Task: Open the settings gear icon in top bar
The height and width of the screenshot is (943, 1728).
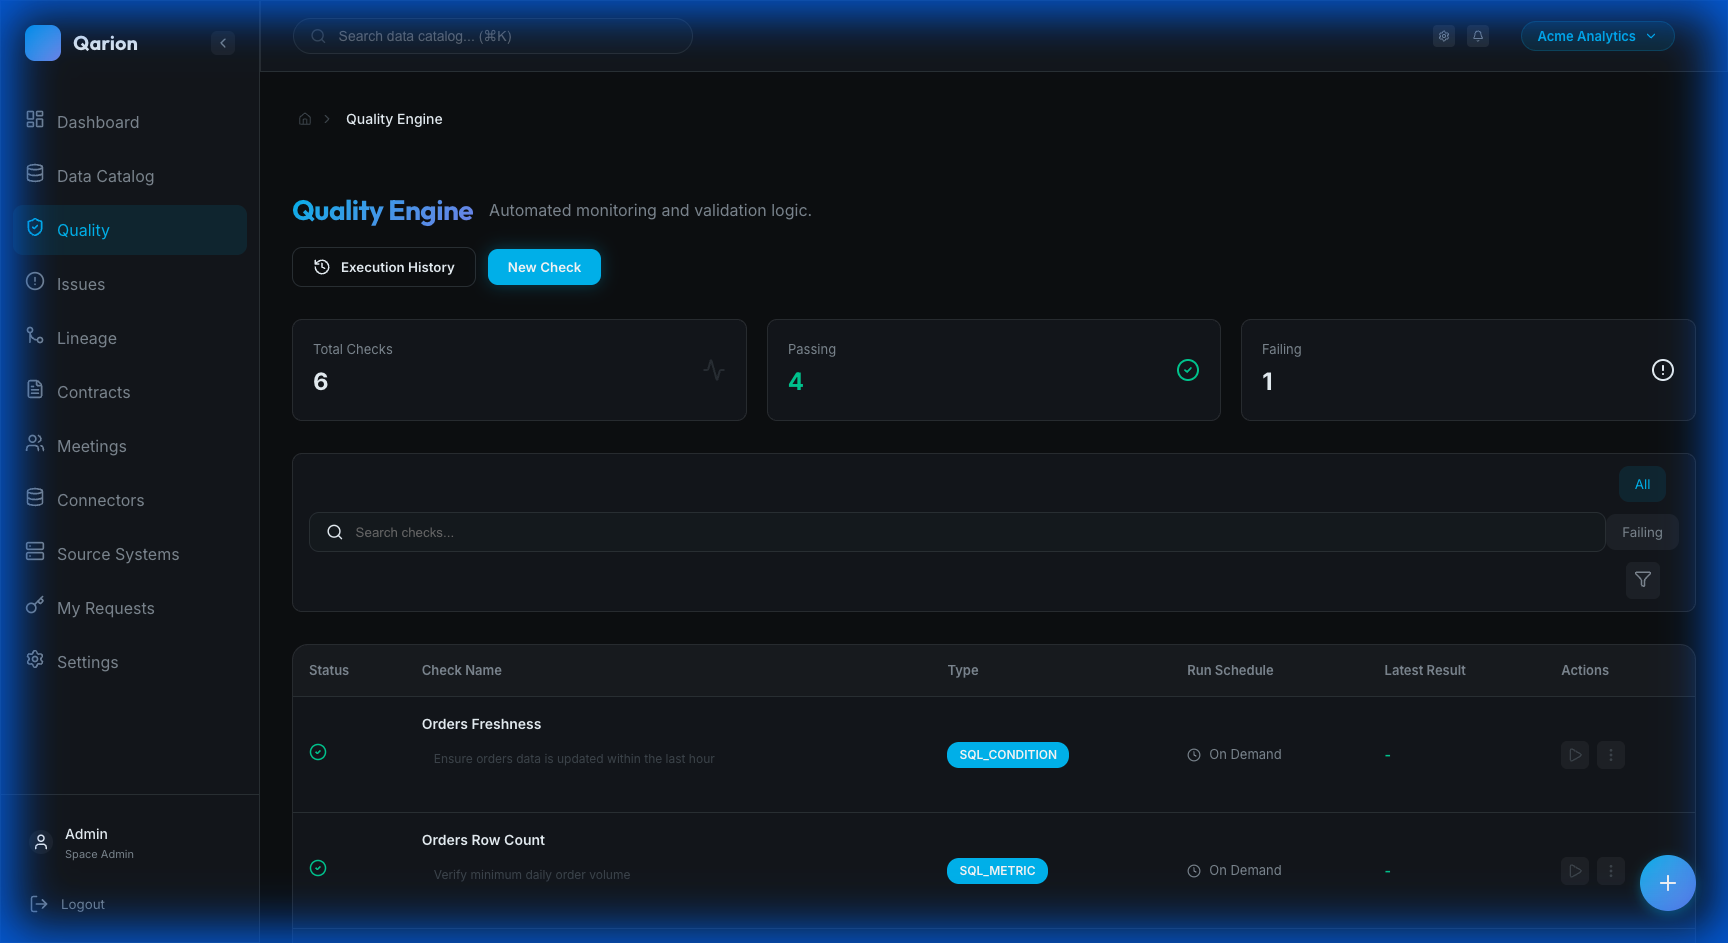Action: (1443, 36)
